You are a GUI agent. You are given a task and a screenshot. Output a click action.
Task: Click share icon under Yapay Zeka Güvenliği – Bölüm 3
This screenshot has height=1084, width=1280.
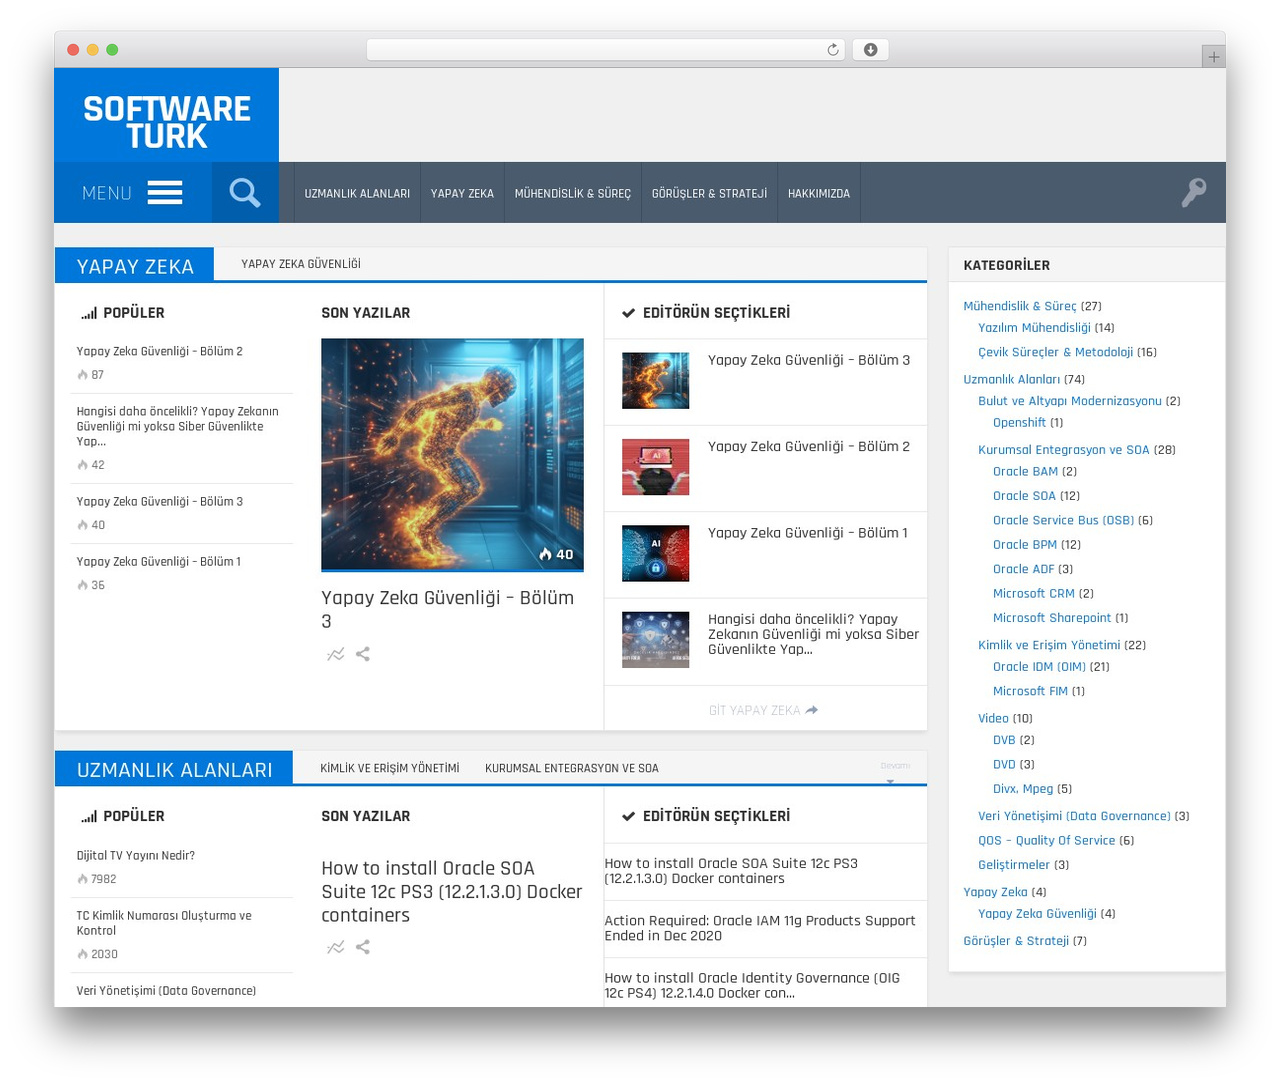363,654
